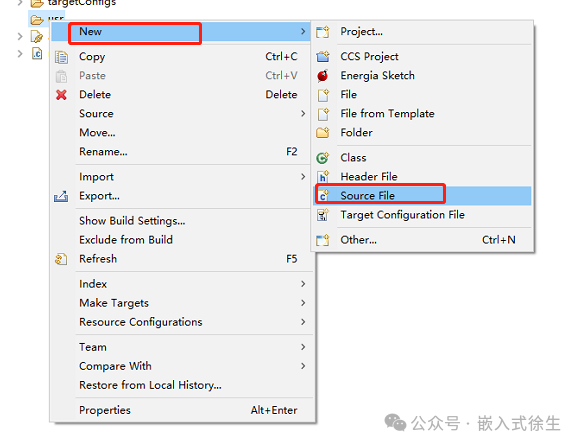Screen dimensions: 579x446
Task: Click the CCS Project icon
Action: point(323,56)
